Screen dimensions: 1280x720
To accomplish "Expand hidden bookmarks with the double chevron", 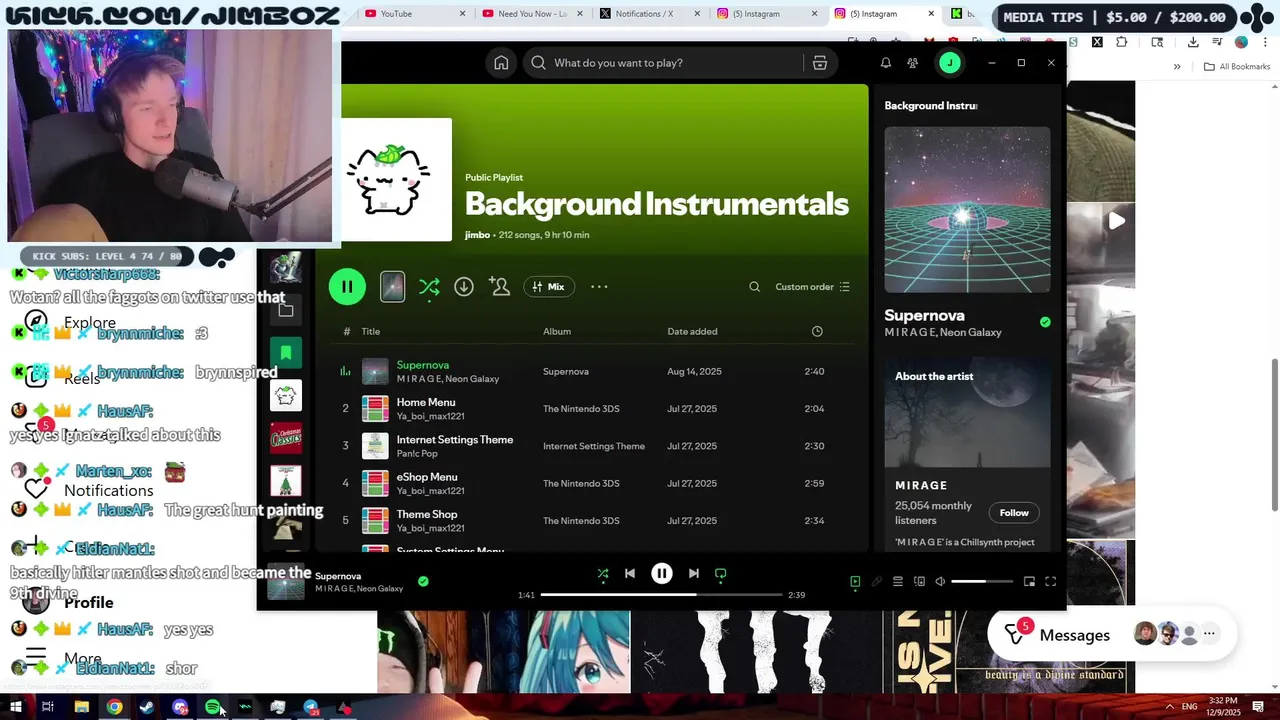I will point(1177,67).
